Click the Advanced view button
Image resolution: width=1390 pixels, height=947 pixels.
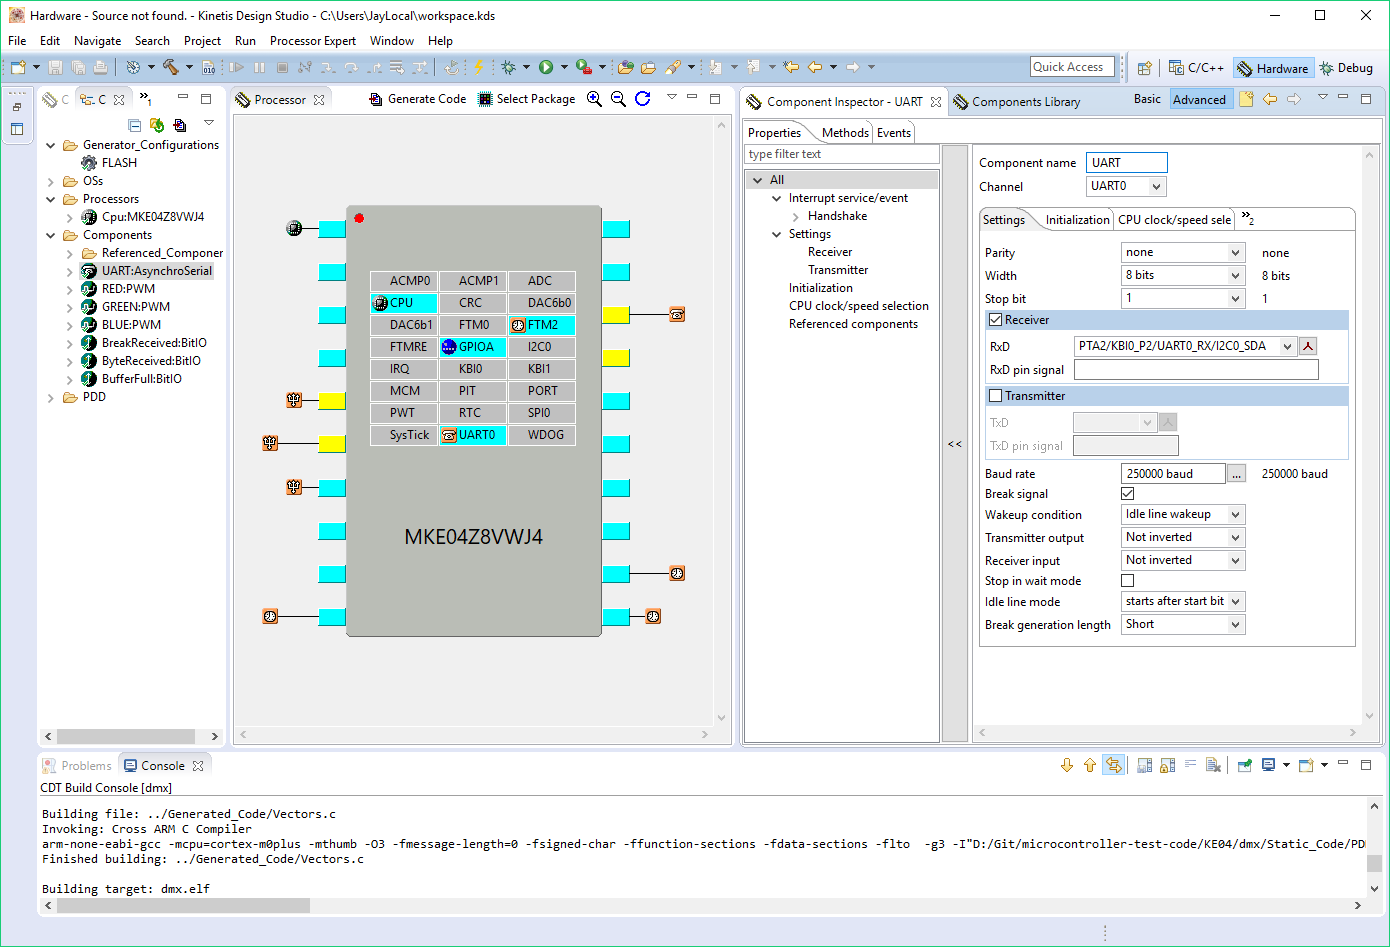click(1199, 99)
